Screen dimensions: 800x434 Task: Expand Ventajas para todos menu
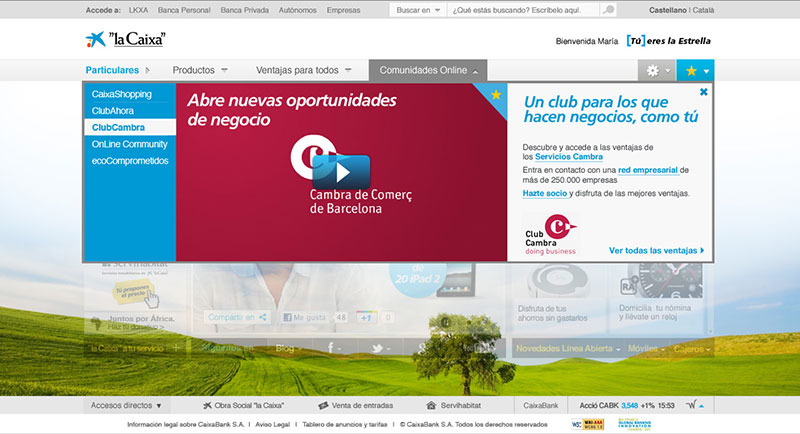coord(304,70)
